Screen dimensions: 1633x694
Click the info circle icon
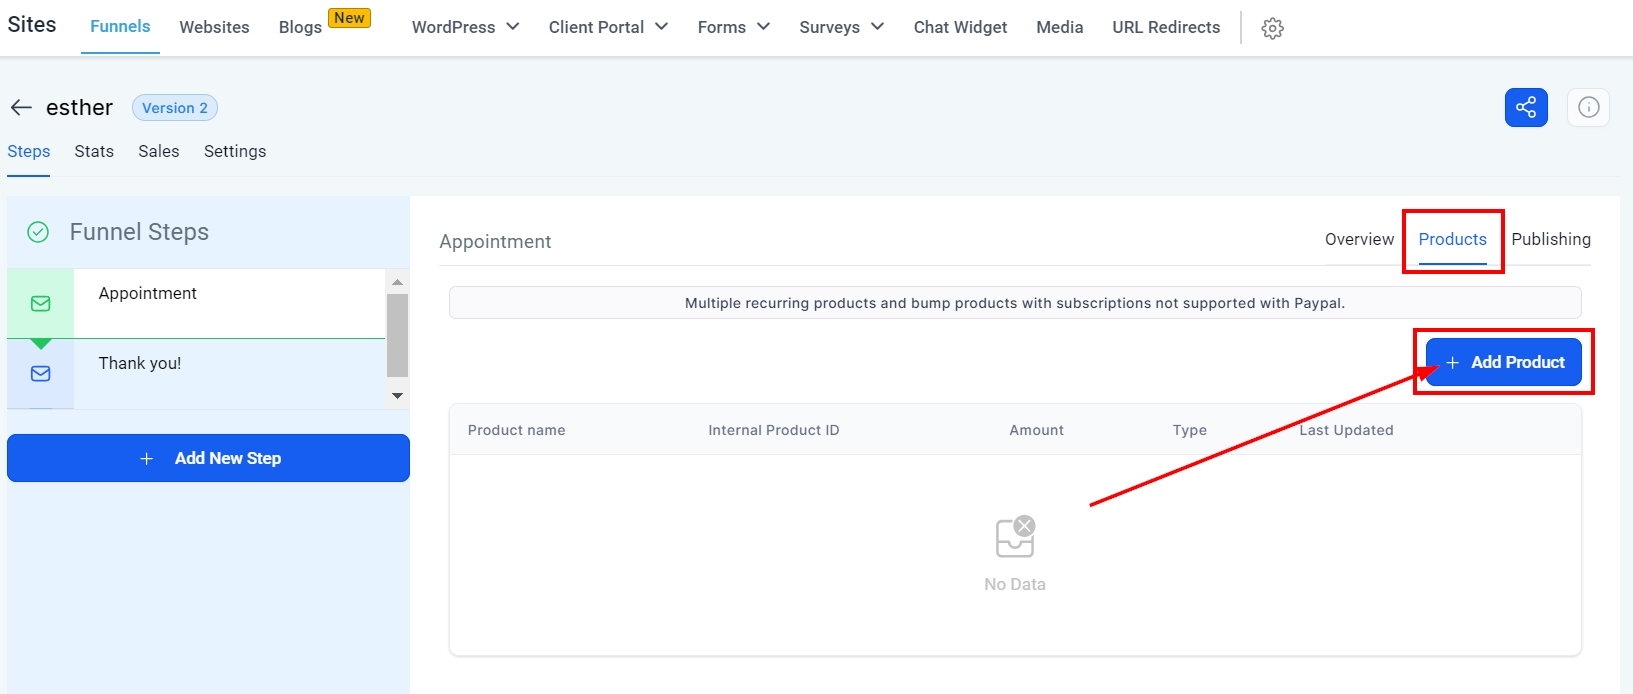pos(1588,108)
